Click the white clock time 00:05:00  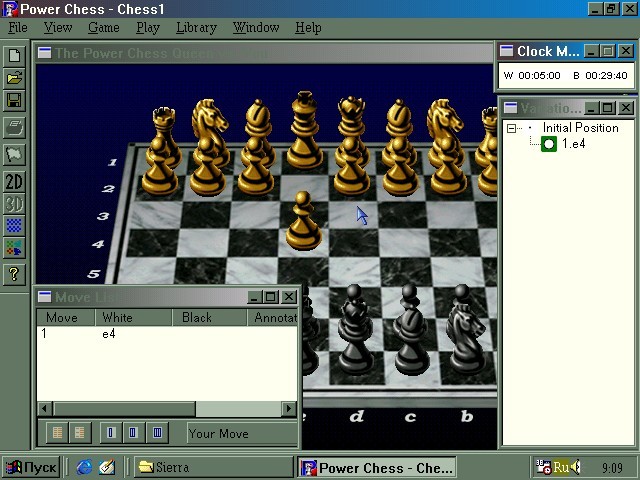point(539,76)
